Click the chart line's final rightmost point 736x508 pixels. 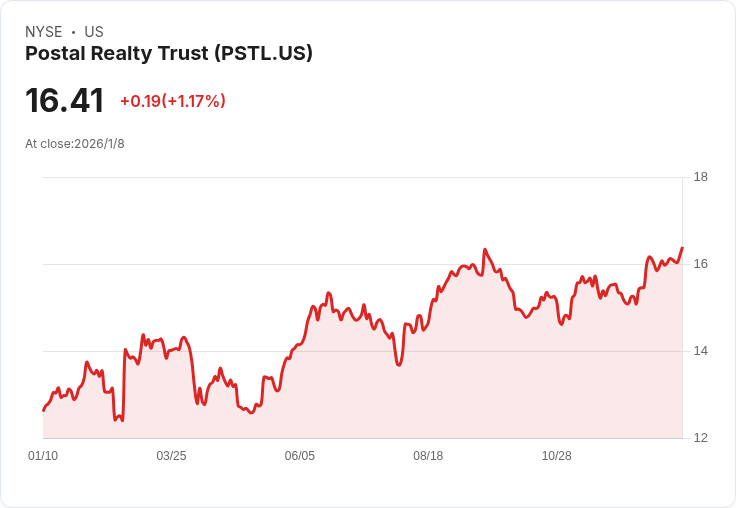coord(682,247)
